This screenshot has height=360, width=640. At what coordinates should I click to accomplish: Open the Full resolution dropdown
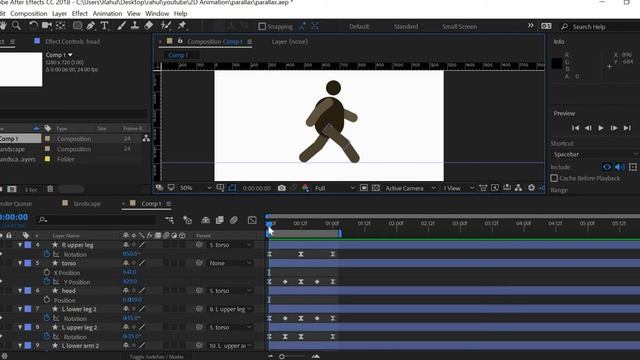click(334, 188)
